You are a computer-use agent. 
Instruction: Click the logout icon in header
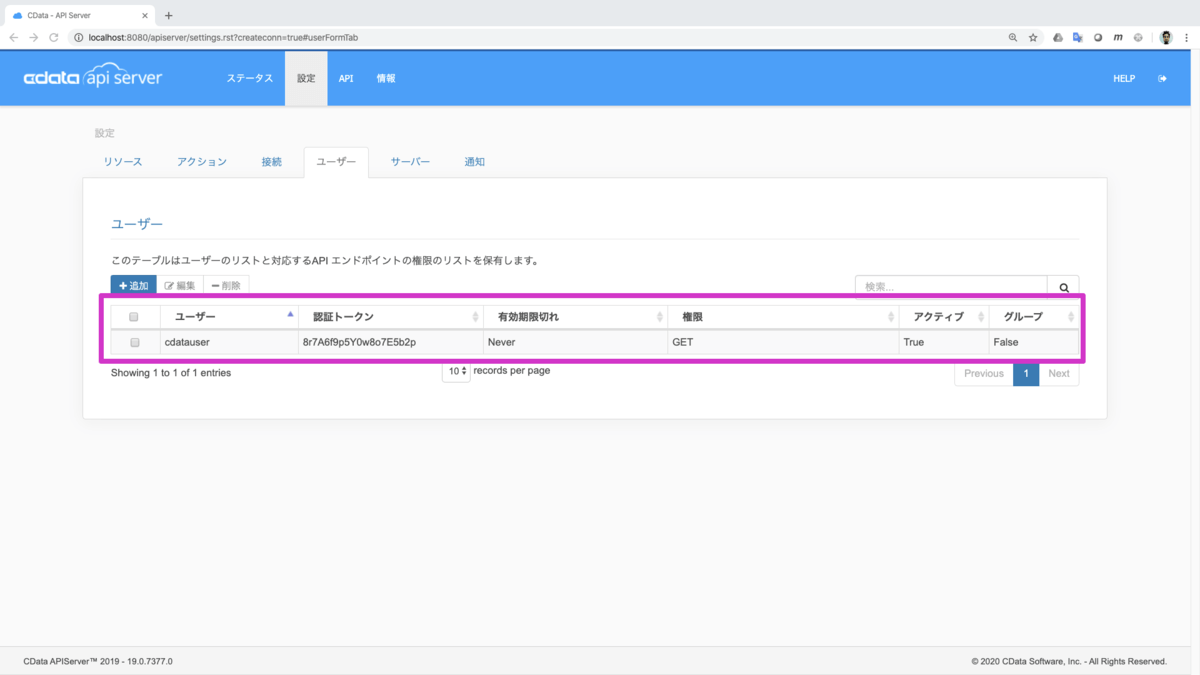click(1162, 78)
